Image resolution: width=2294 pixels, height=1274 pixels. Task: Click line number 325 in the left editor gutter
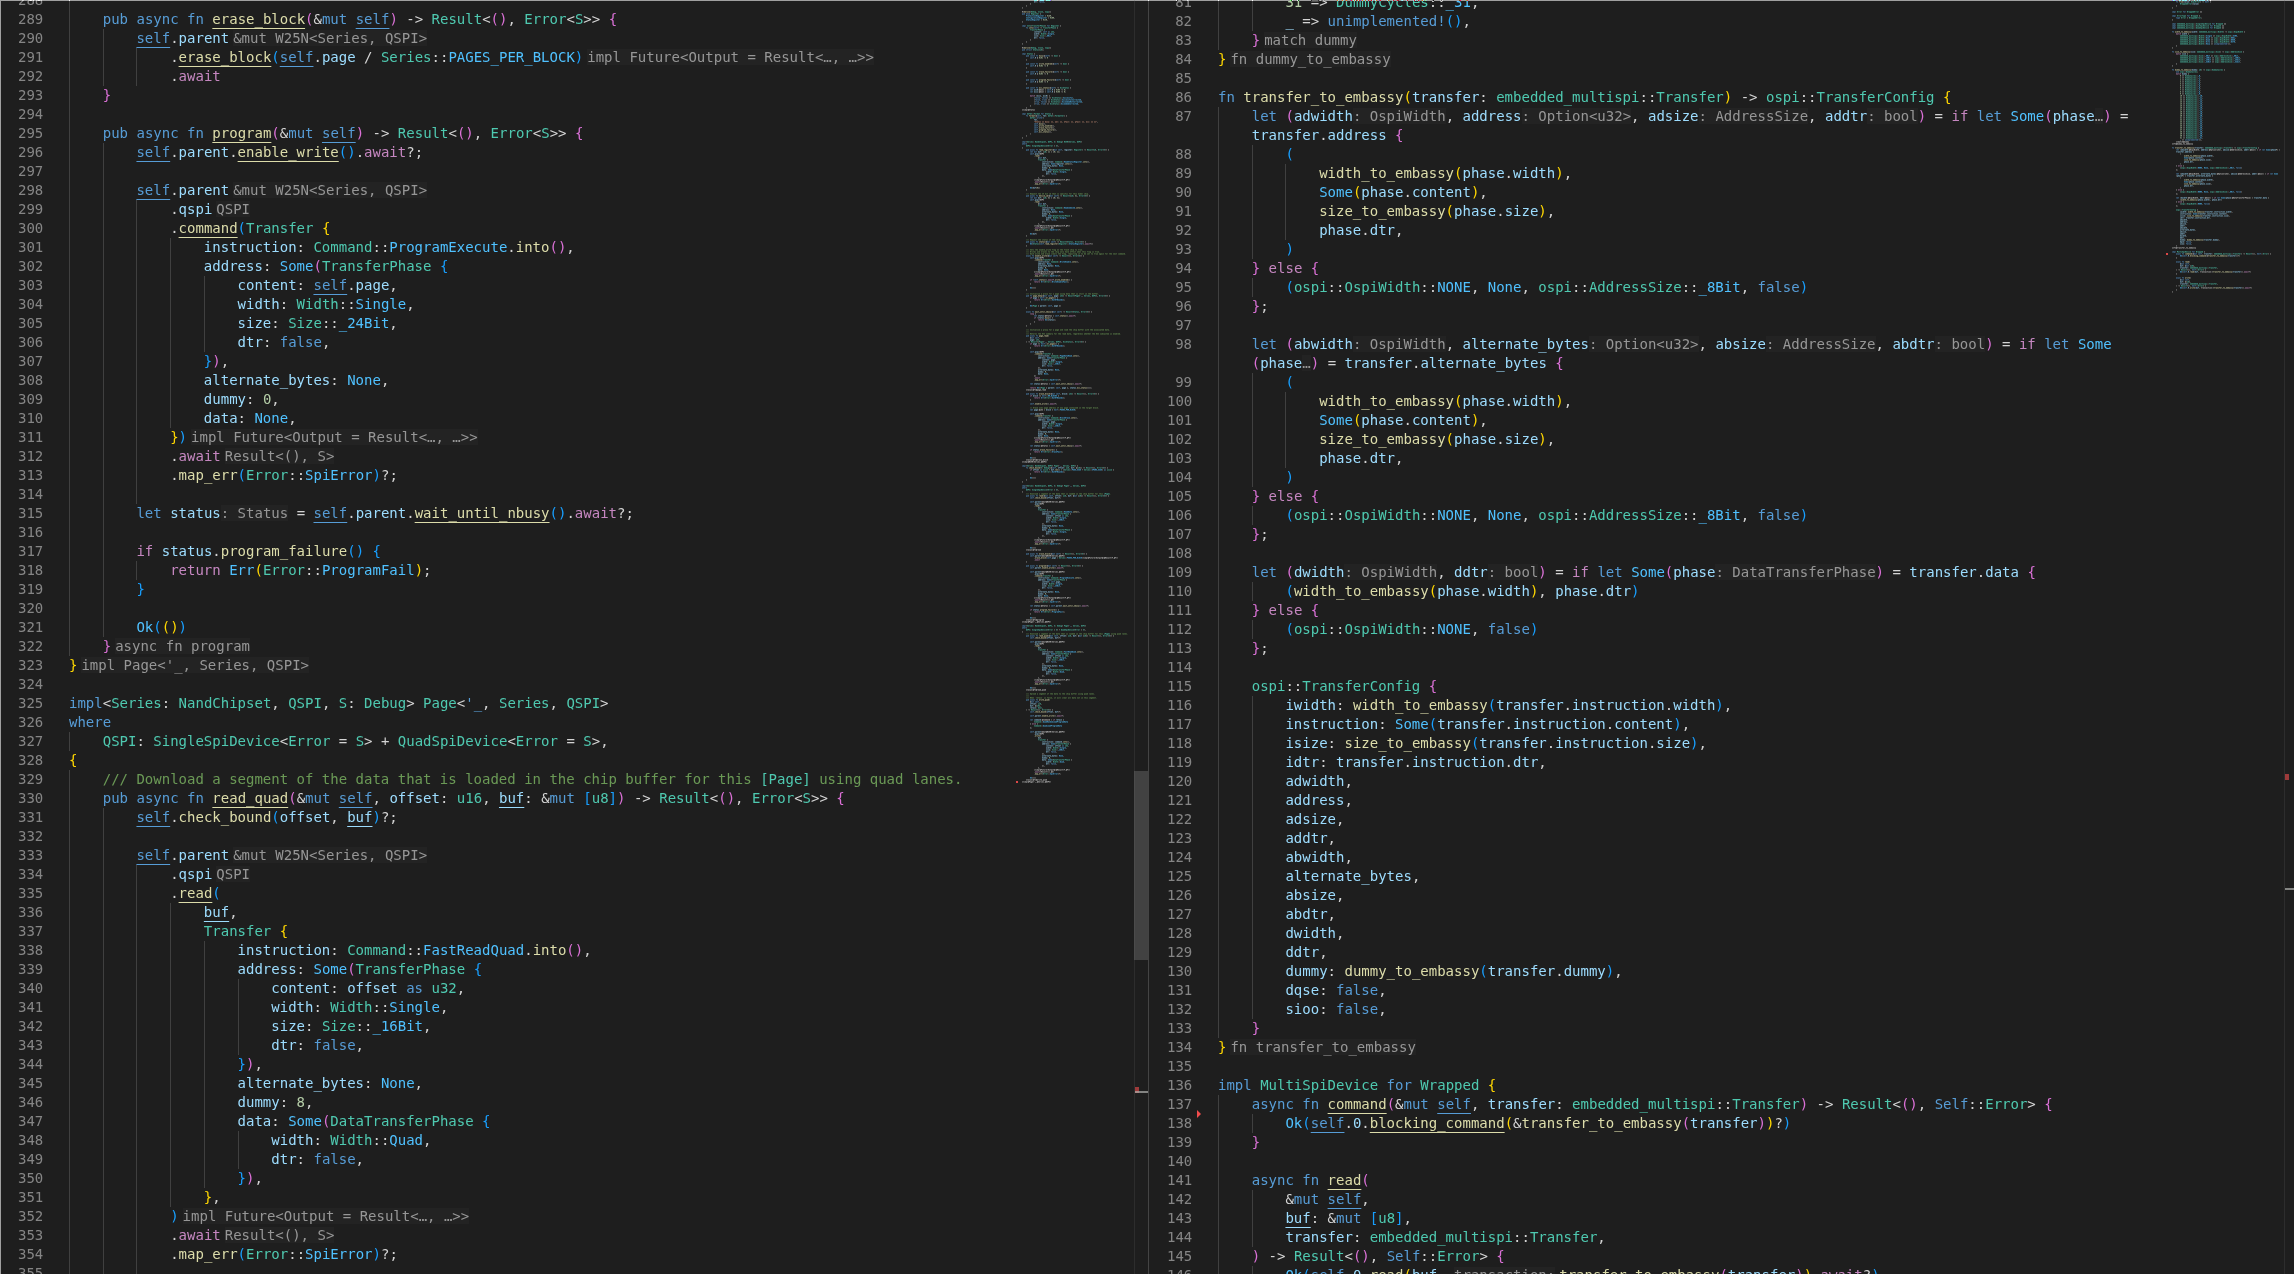tap(30, 703)
